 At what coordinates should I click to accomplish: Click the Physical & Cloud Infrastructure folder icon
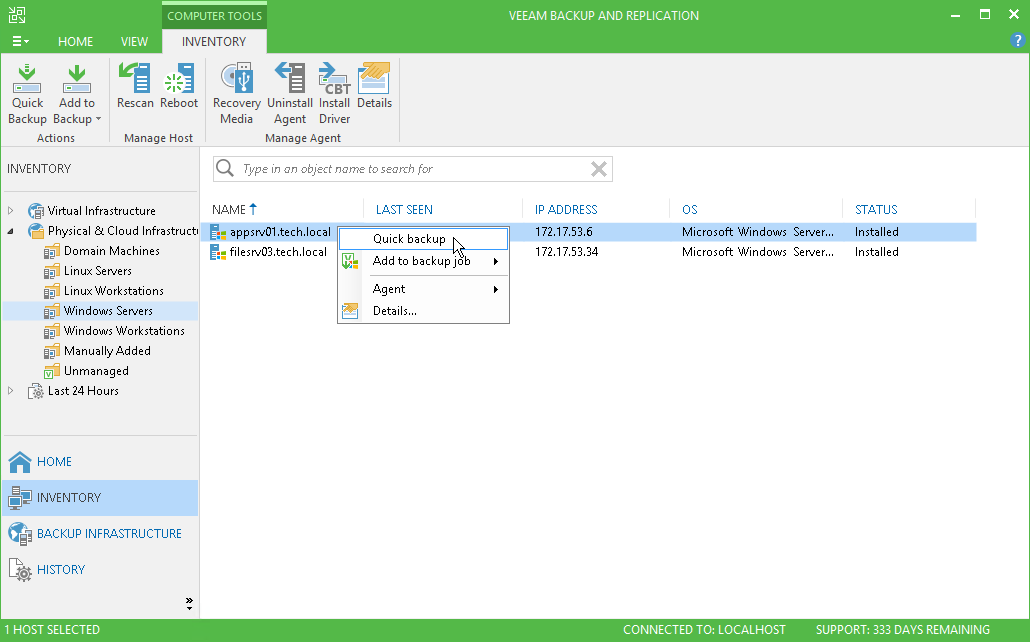click(35, 231)
